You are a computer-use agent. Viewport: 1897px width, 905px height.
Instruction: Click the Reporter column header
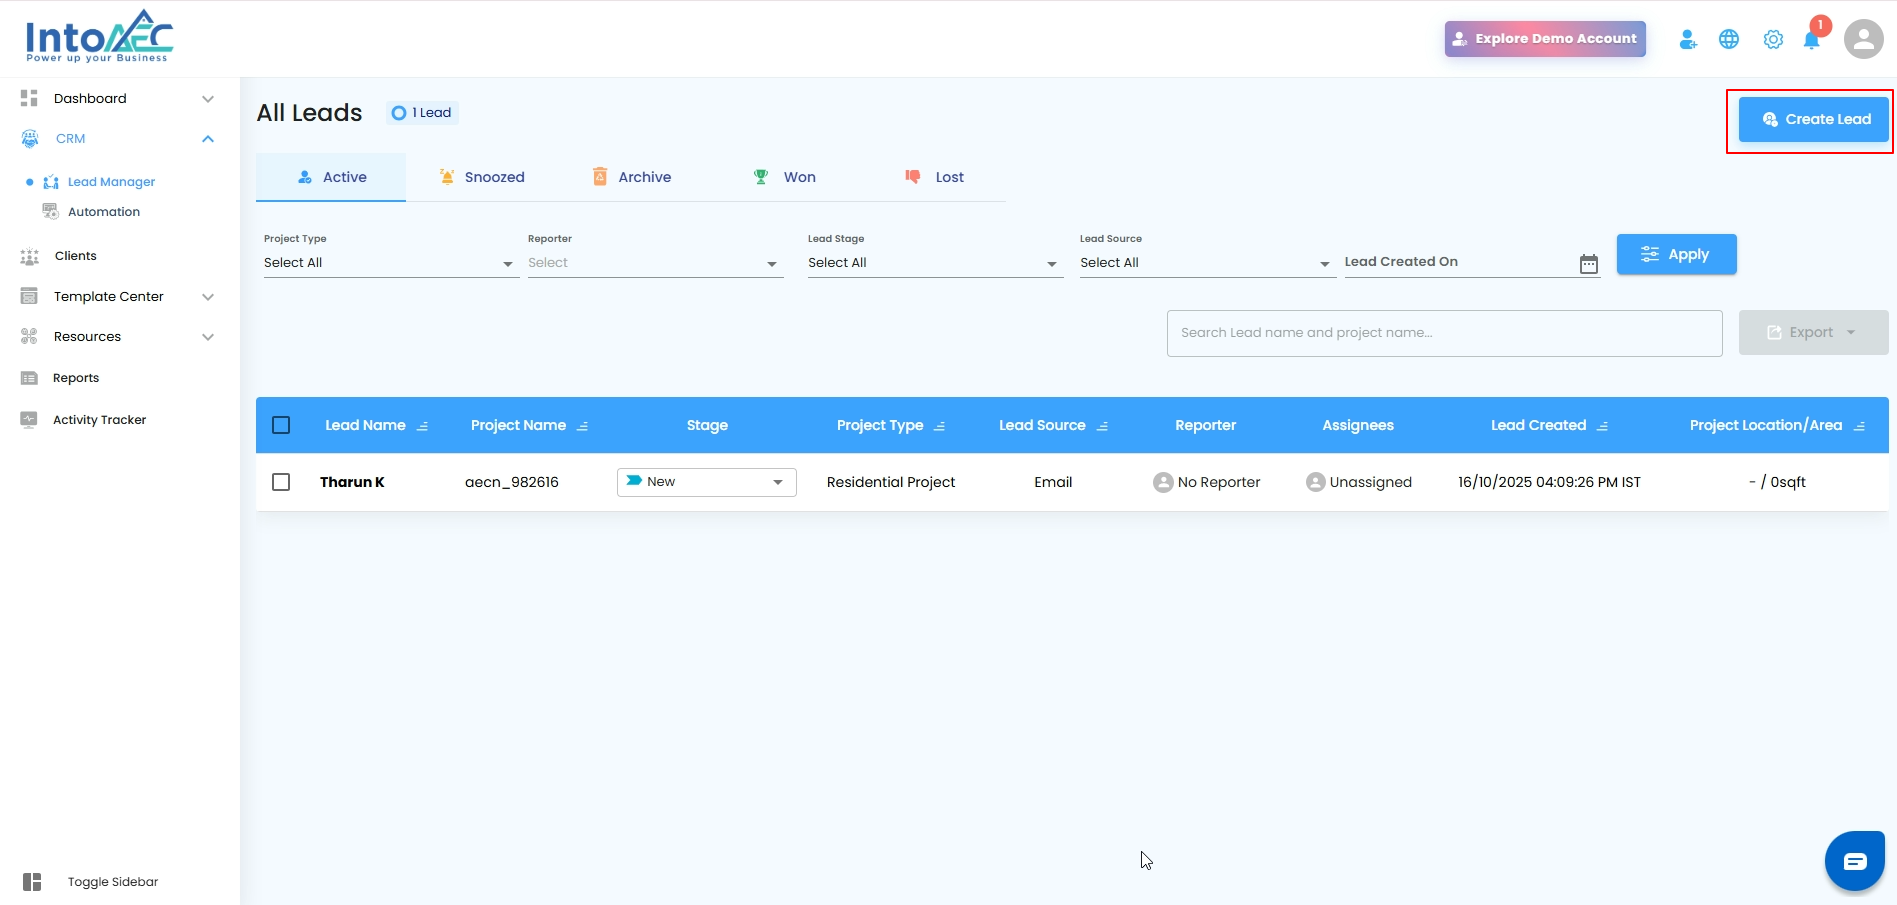pos(1205,425)
